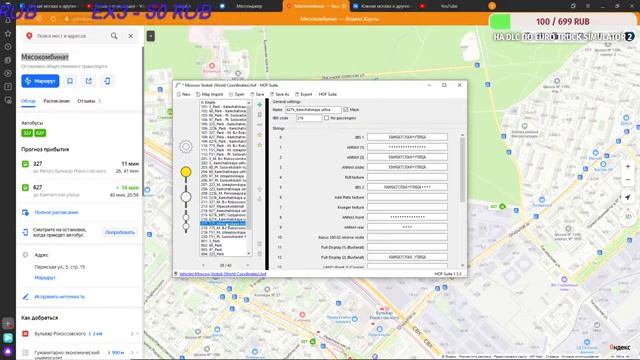Click the 327 arrival forecast row

(x=80, y=167)
